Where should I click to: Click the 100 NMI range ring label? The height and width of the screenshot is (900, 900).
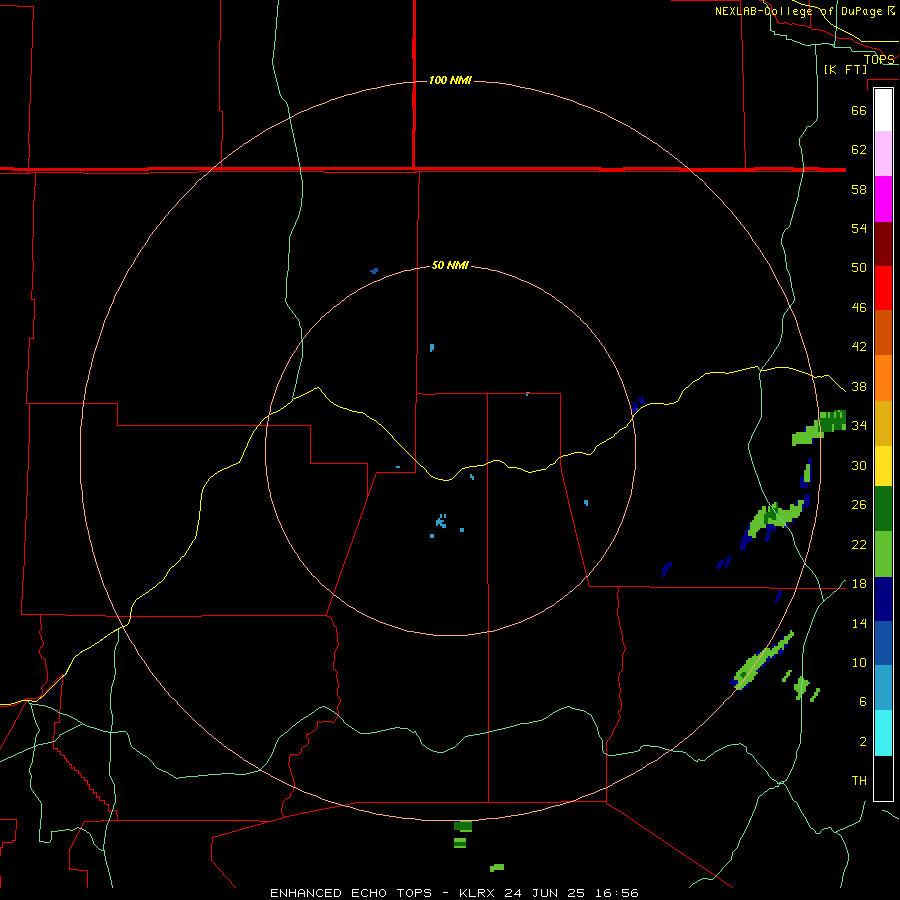pyautogui.click(x=450, y=80)
